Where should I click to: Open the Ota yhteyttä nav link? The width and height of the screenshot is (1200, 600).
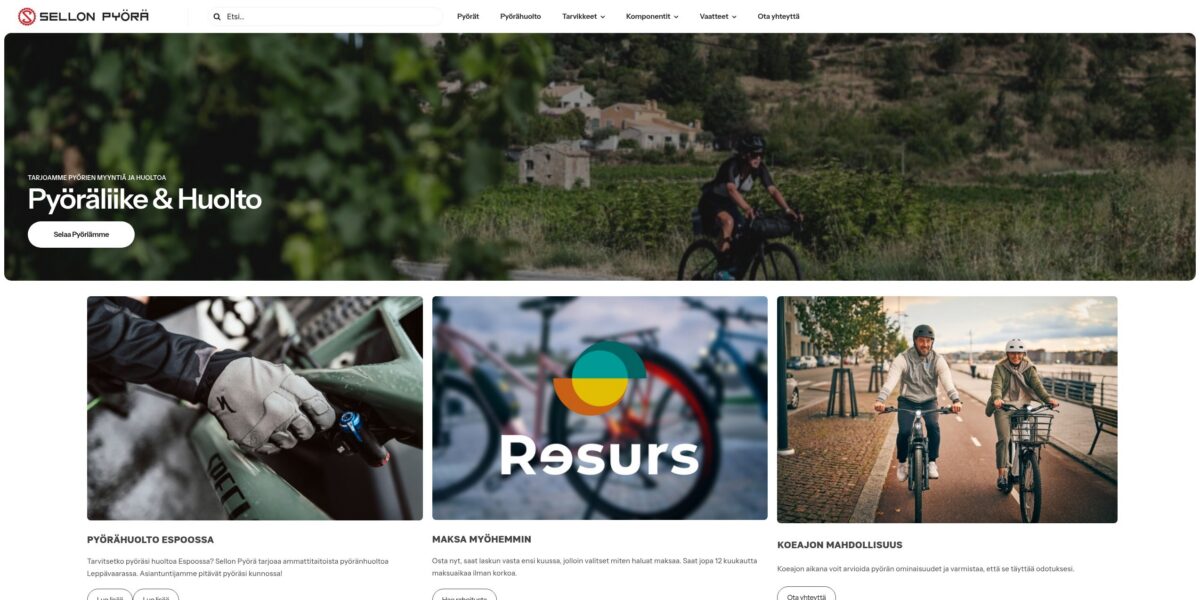[778, 16]
